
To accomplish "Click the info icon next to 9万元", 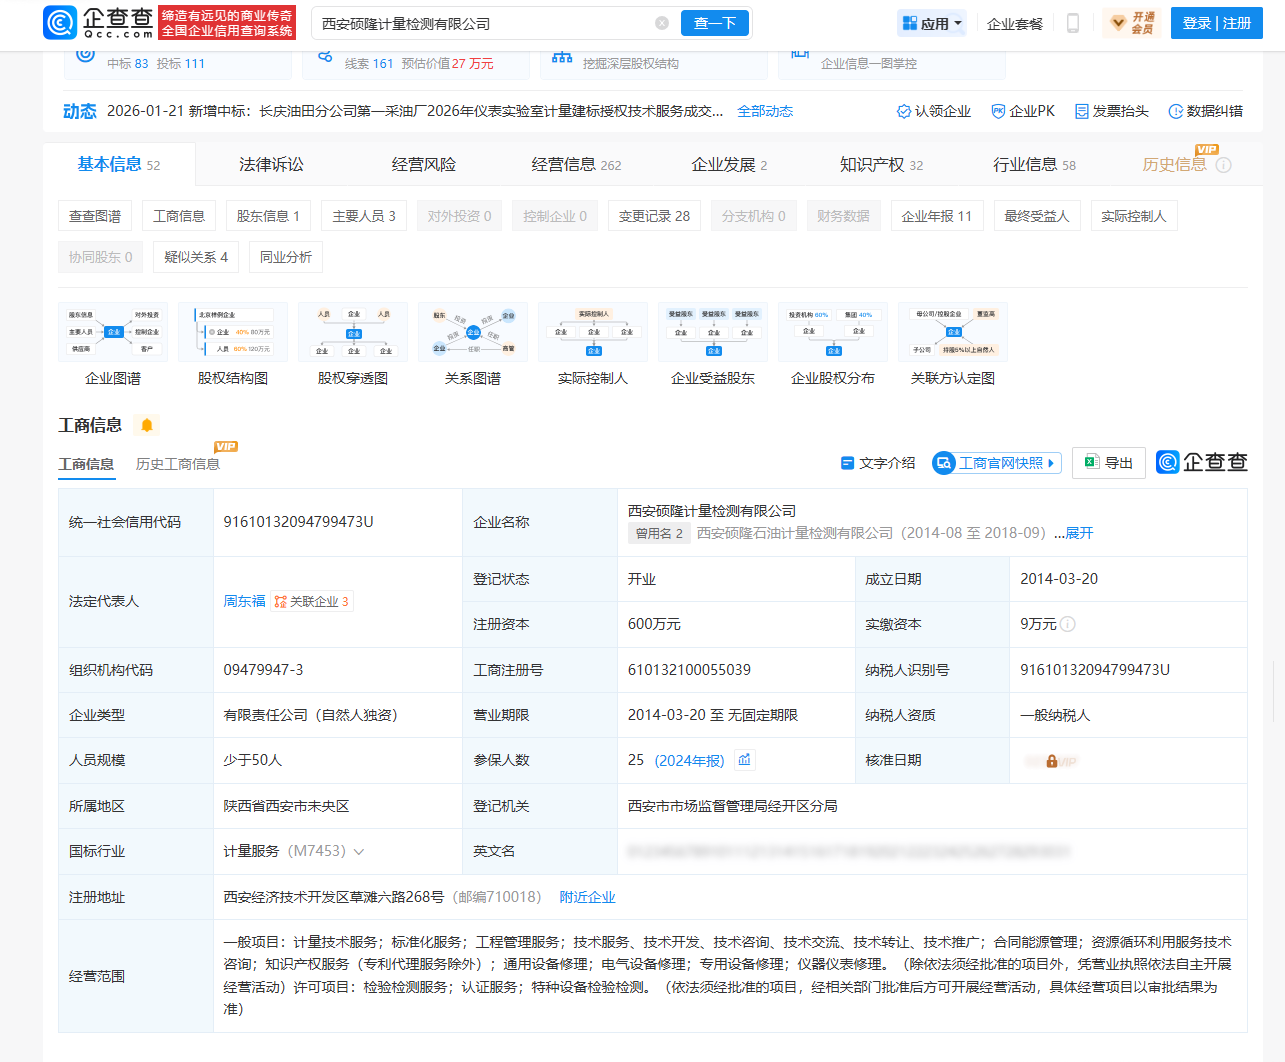I will (1068, 624).
